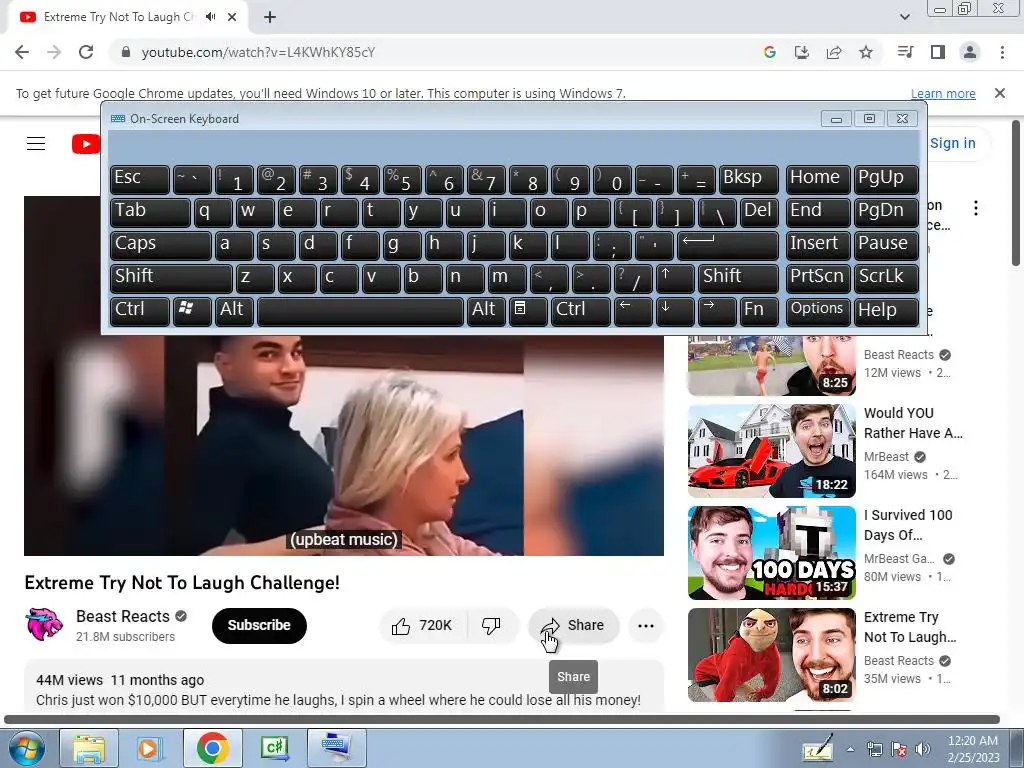This screenshot has height=768, width=1024.
Task: Click the Help key on On-Screen Keyboard
Action: 886,310
